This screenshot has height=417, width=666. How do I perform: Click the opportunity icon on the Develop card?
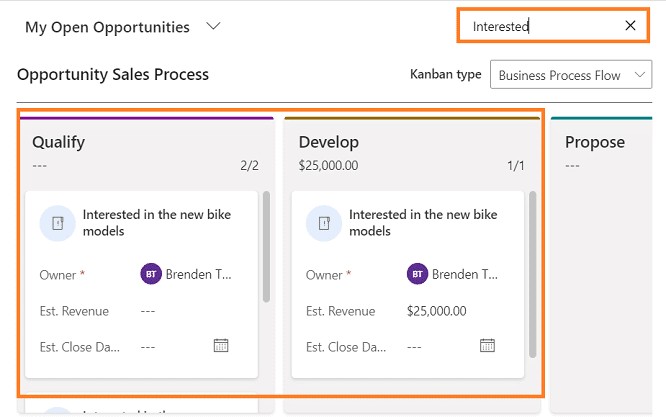click(x=323, y=223)
